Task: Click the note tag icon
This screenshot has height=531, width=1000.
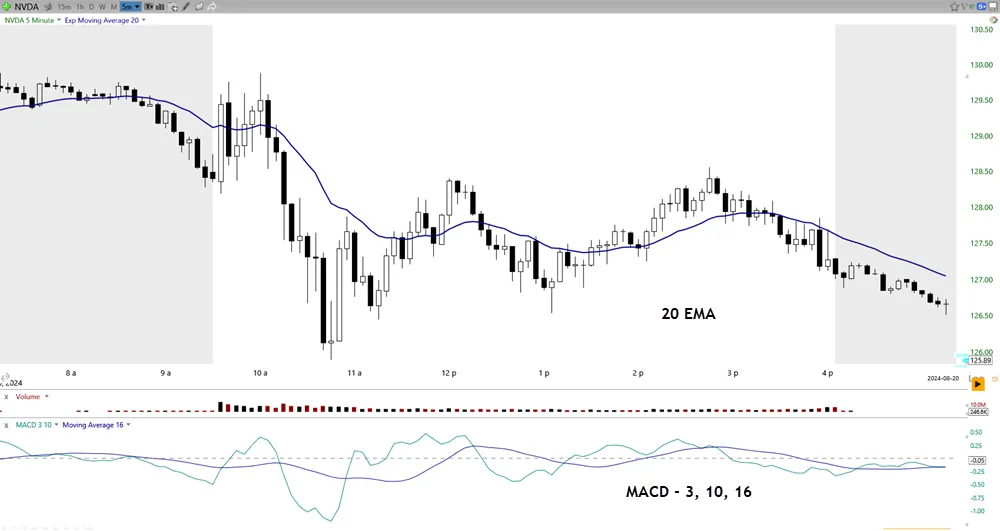Action: pyautogui.click(x=198, y=7)
